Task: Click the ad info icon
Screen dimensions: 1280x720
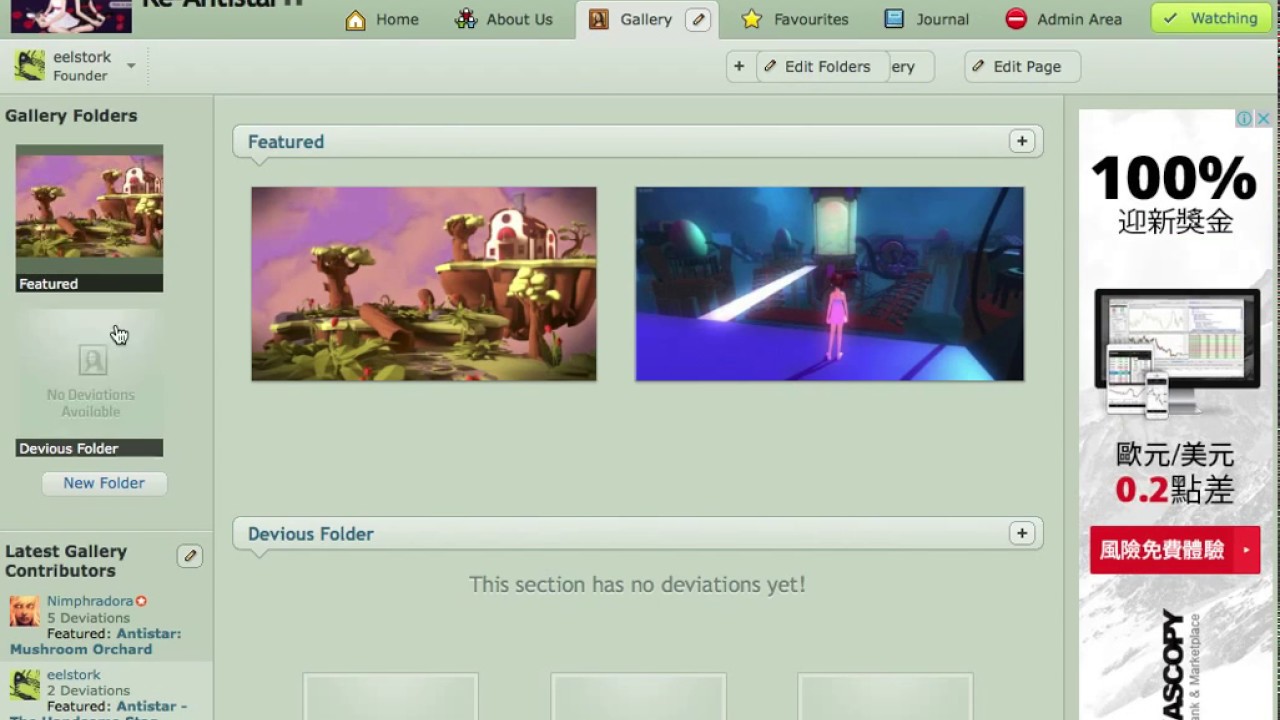Action: (1244, 119)
